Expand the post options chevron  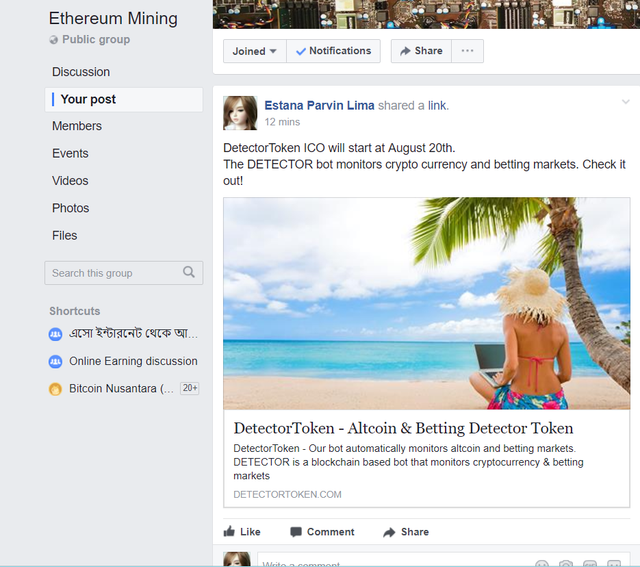(x=625, y=102)
